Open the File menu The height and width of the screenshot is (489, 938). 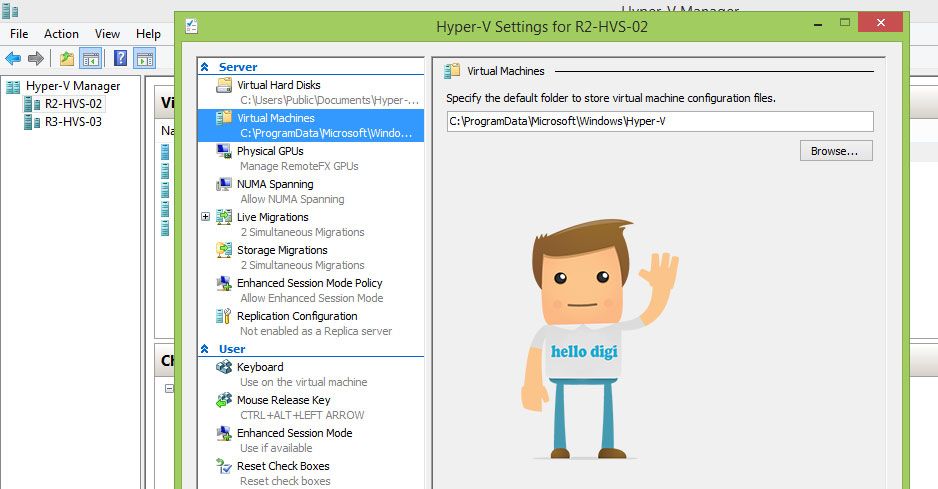(x=19, y=34)
